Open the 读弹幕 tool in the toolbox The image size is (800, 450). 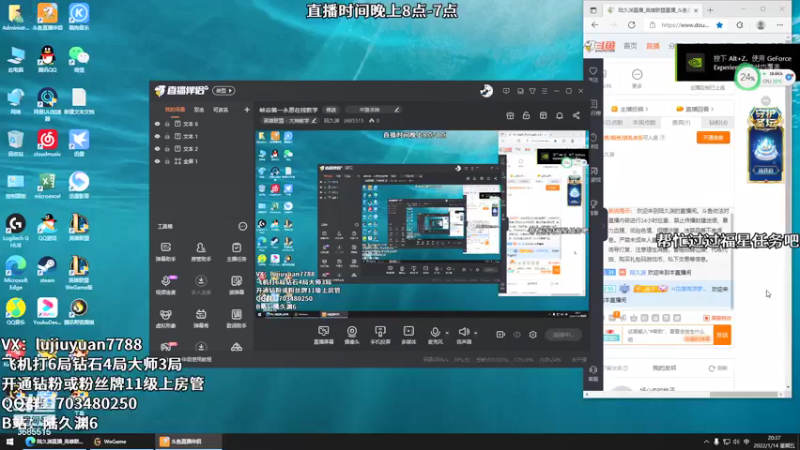click(236, 285)
